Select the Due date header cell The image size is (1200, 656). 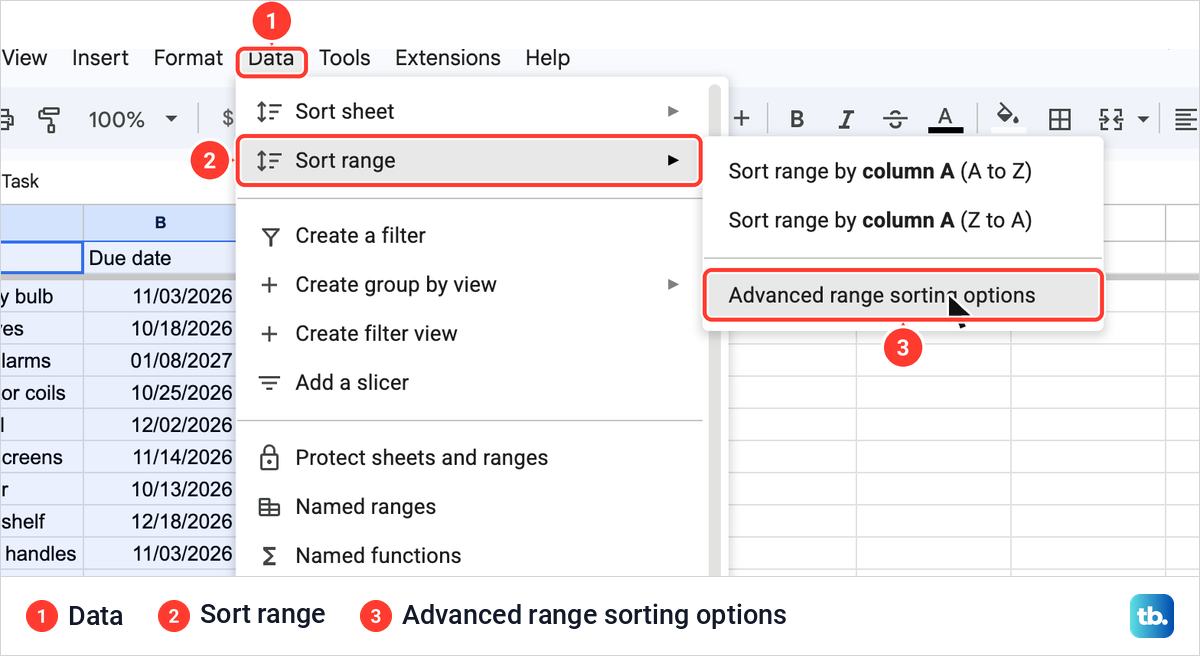coord(160,258)
